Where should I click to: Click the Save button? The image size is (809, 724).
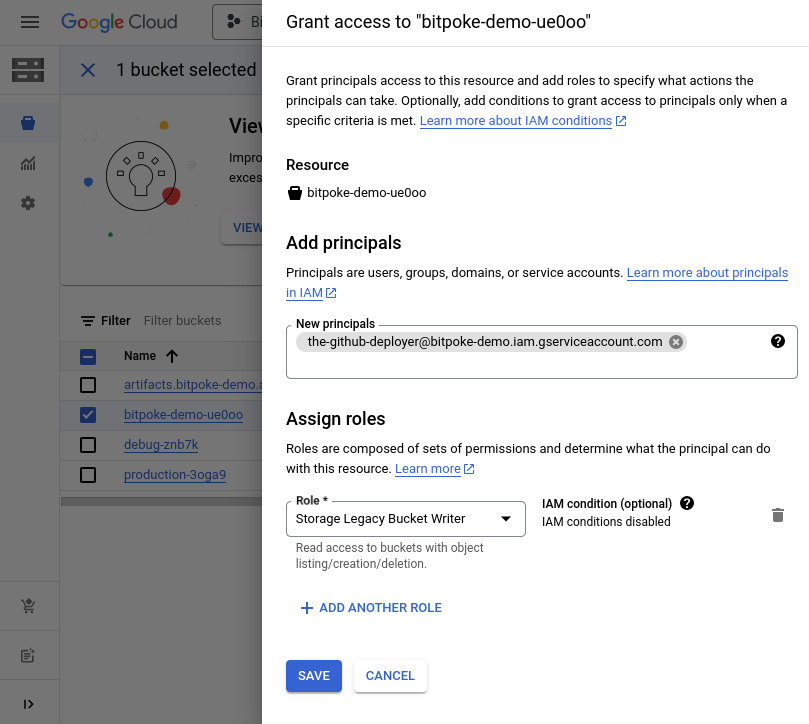pos(313,676)
